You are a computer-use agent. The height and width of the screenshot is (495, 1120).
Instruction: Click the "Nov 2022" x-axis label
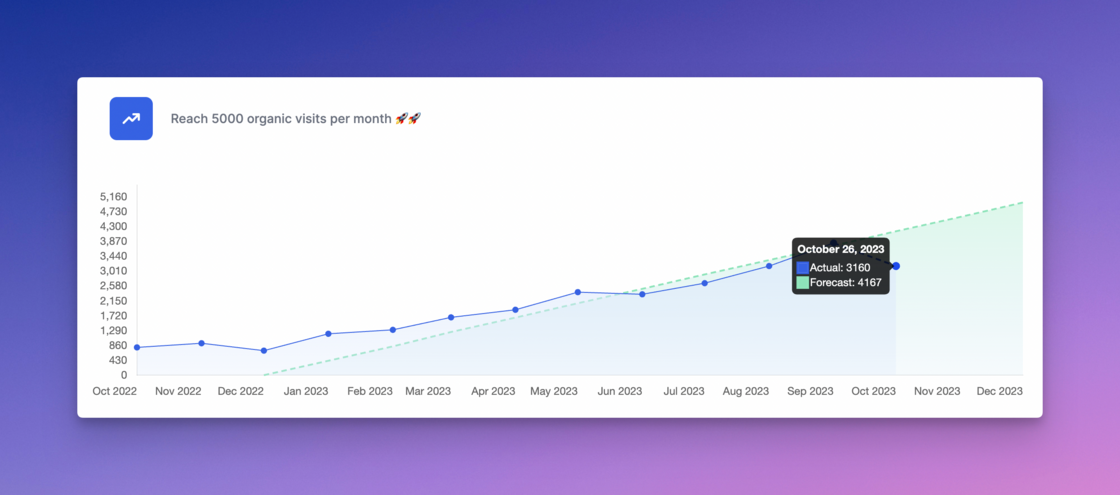[x=179, y=391]
